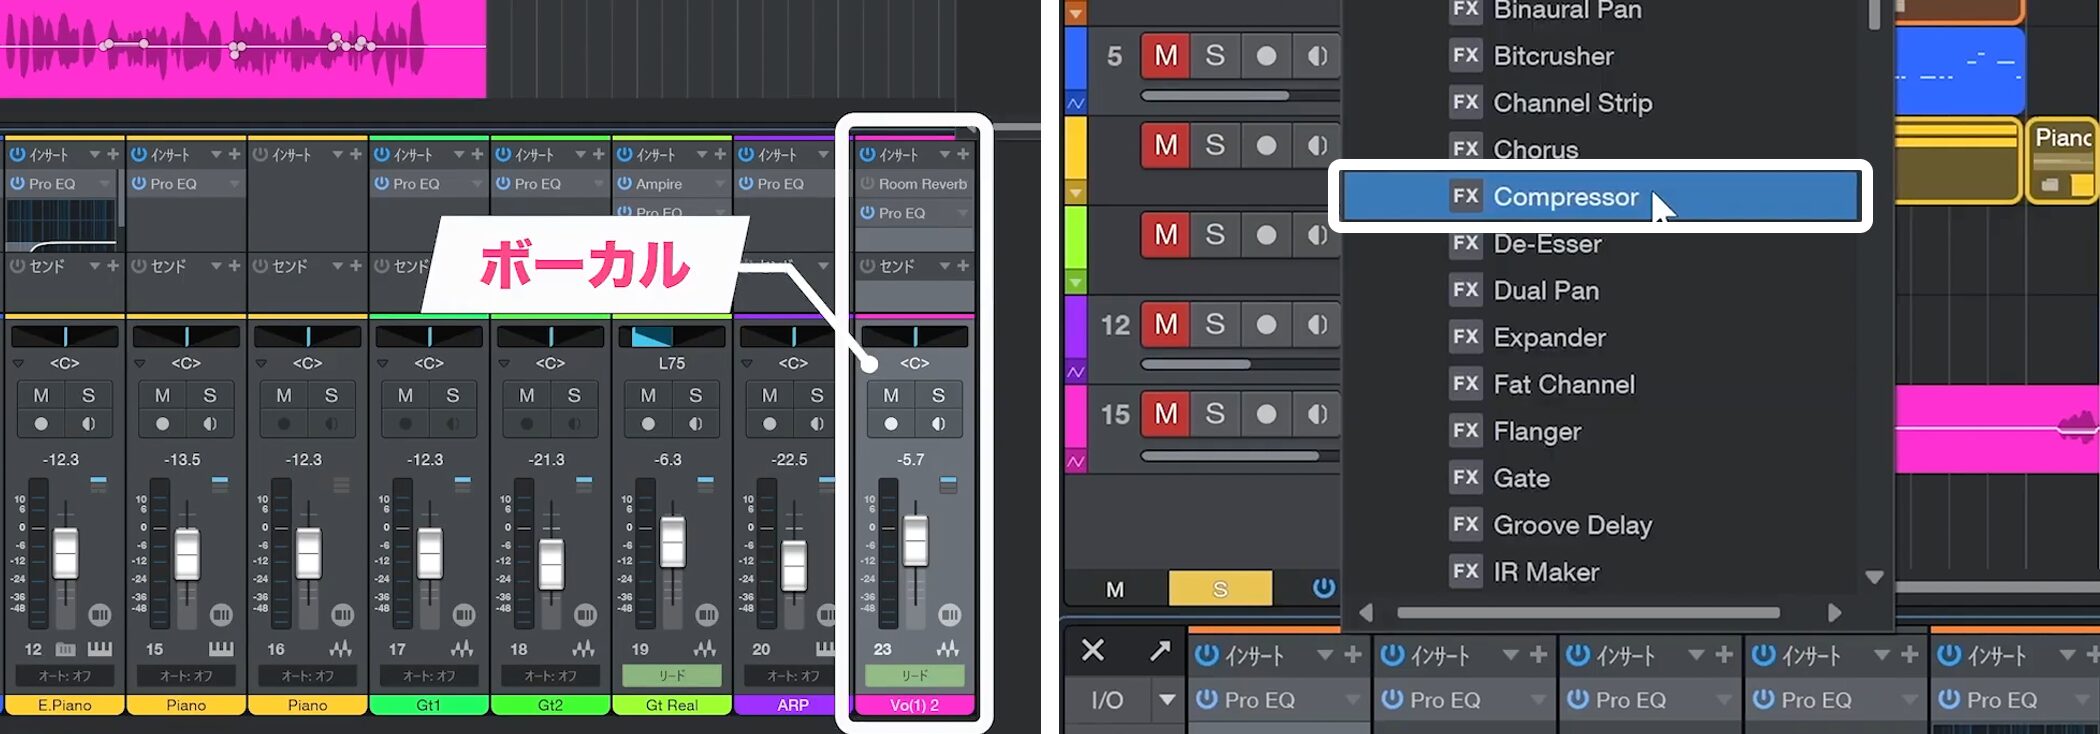Mute the Vo(1) 2 mixer channel
The width and height of the screenshot is (2100, 734).
[x=891, y=395]
